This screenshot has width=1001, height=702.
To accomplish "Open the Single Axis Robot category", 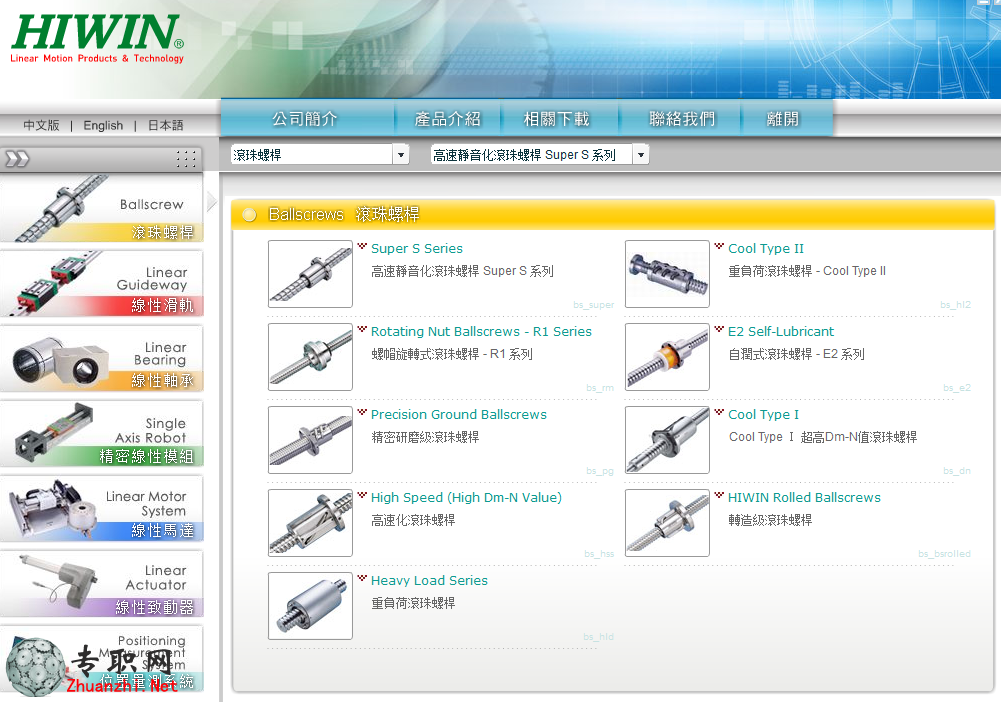I will (102, 435).
